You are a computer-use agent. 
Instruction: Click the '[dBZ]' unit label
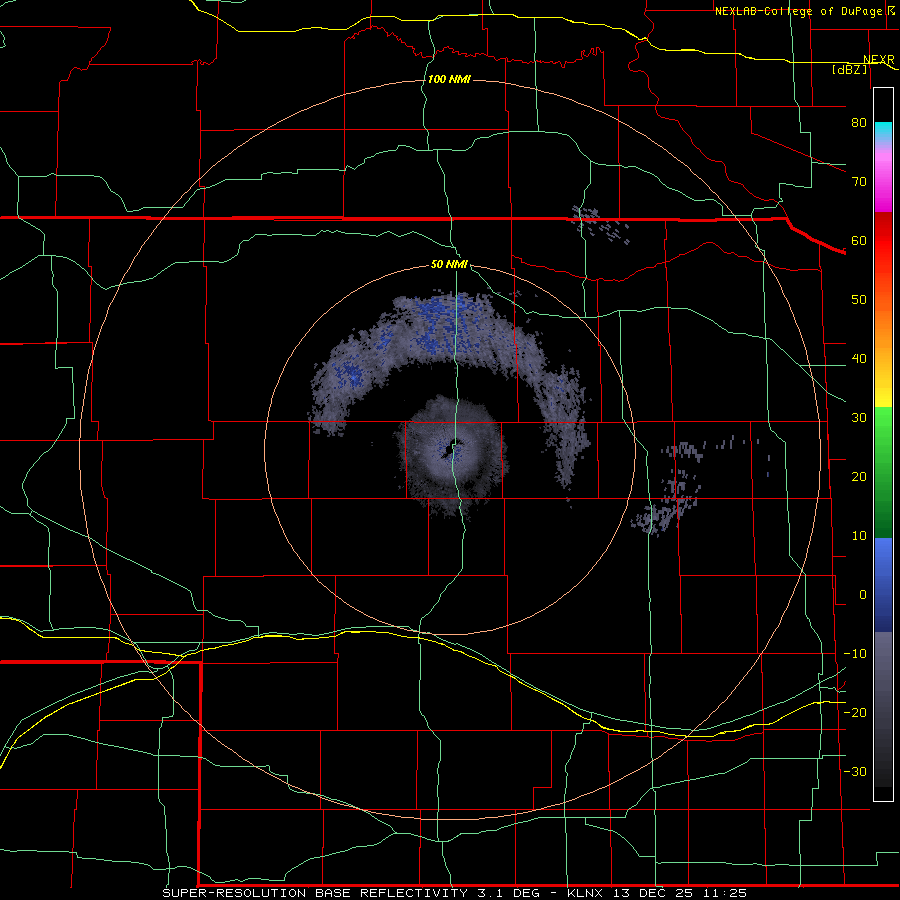(849, 69)
